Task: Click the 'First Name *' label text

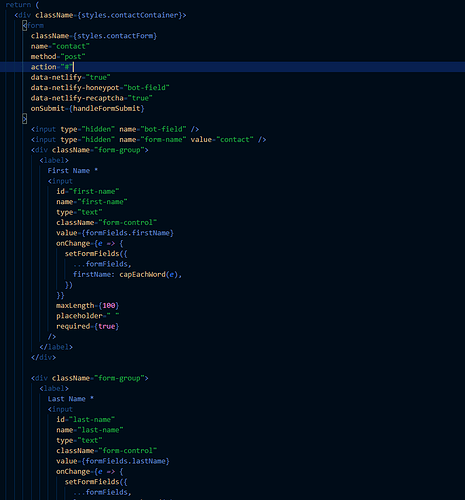Action: (x=73, y=170)
